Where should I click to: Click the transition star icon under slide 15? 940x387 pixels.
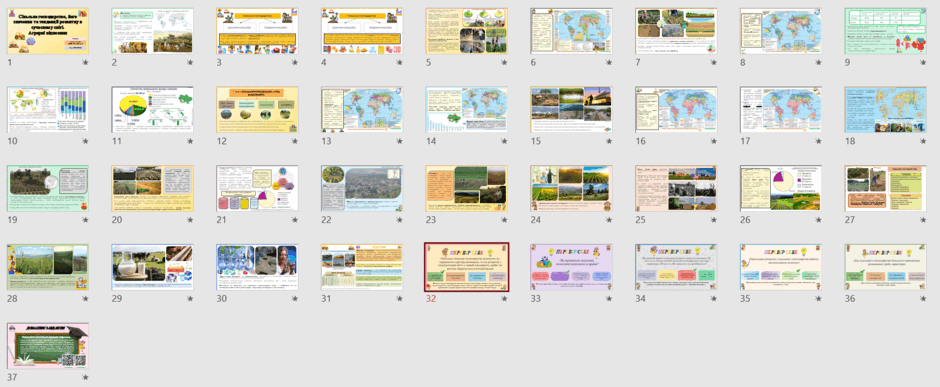click(609, 141)
